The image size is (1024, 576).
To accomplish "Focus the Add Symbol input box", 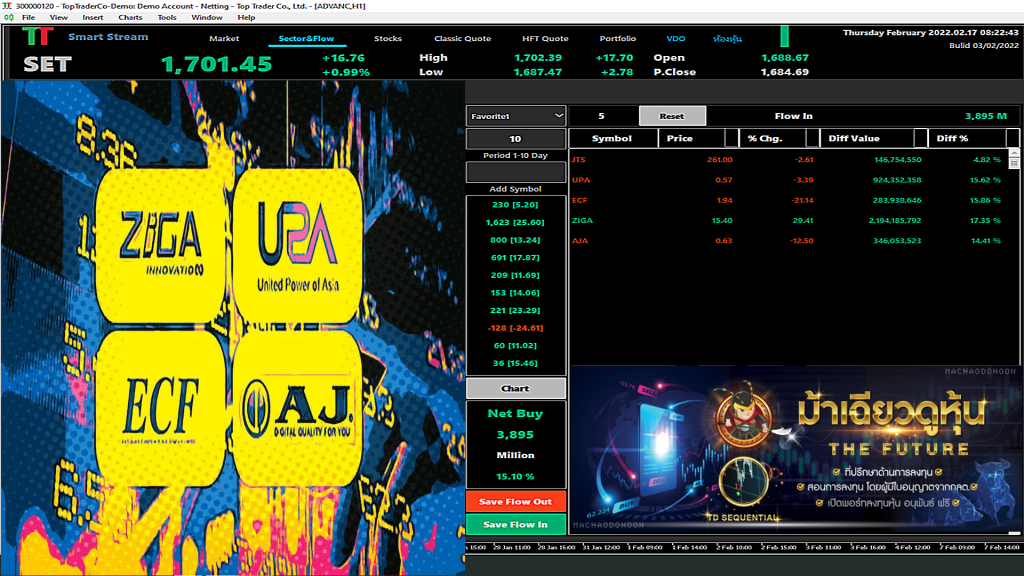I will pyautogui.click(x=515, y=172).
